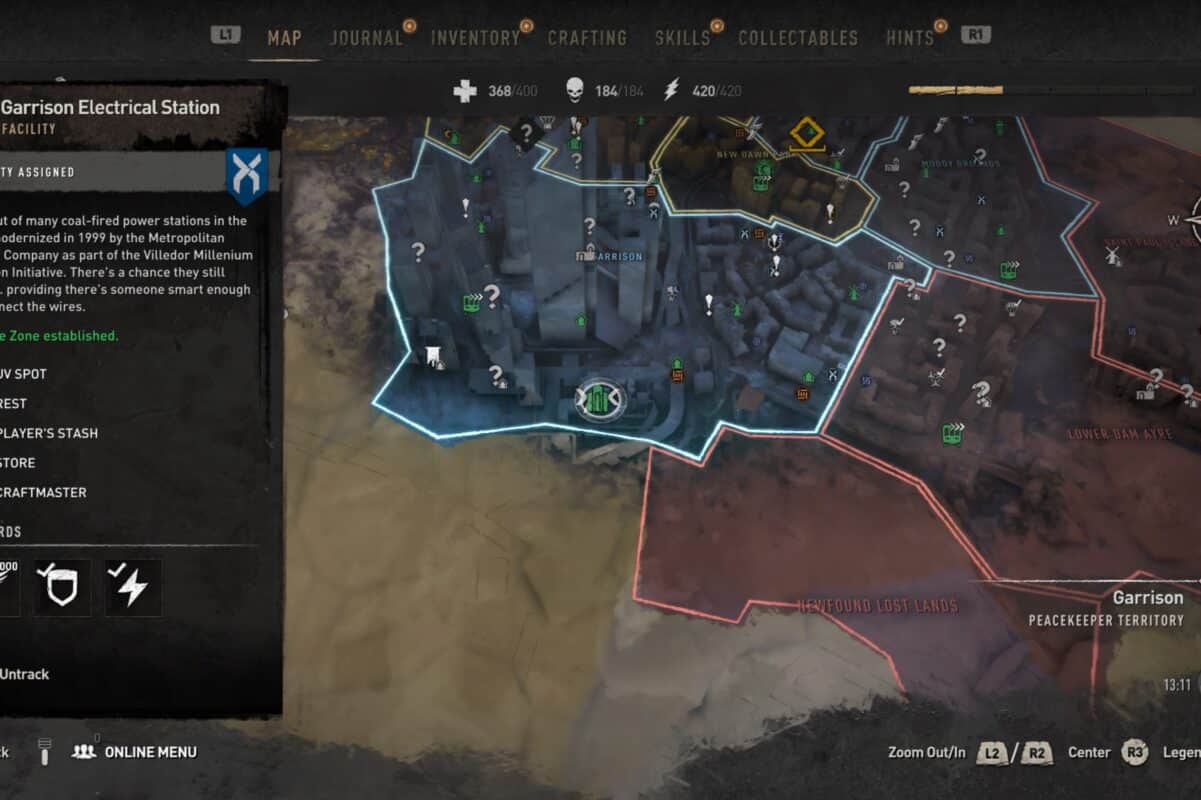Click the R3 Center map button
Image resolution: width=1201 pixels, height=800 pixels.
pos(1134,752)
